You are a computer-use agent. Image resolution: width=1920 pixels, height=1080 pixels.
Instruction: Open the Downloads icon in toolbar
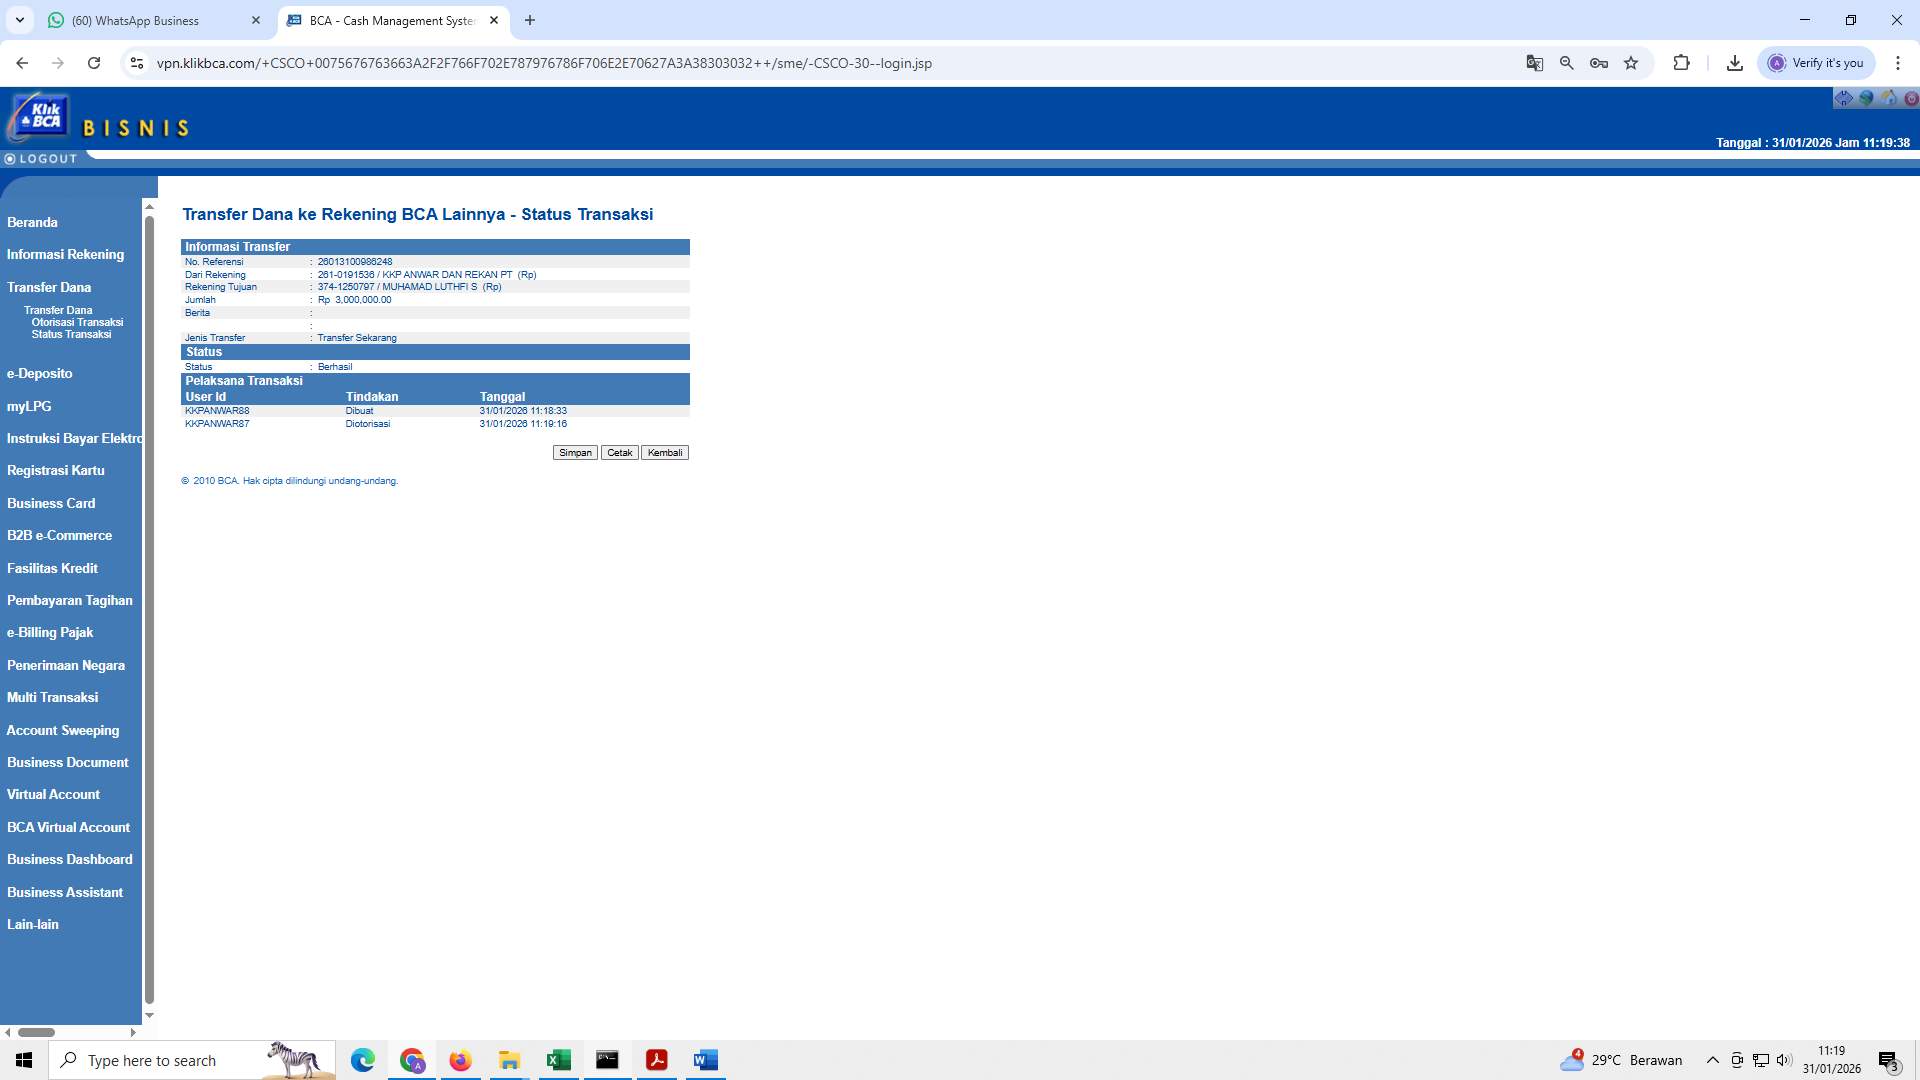1735,62
